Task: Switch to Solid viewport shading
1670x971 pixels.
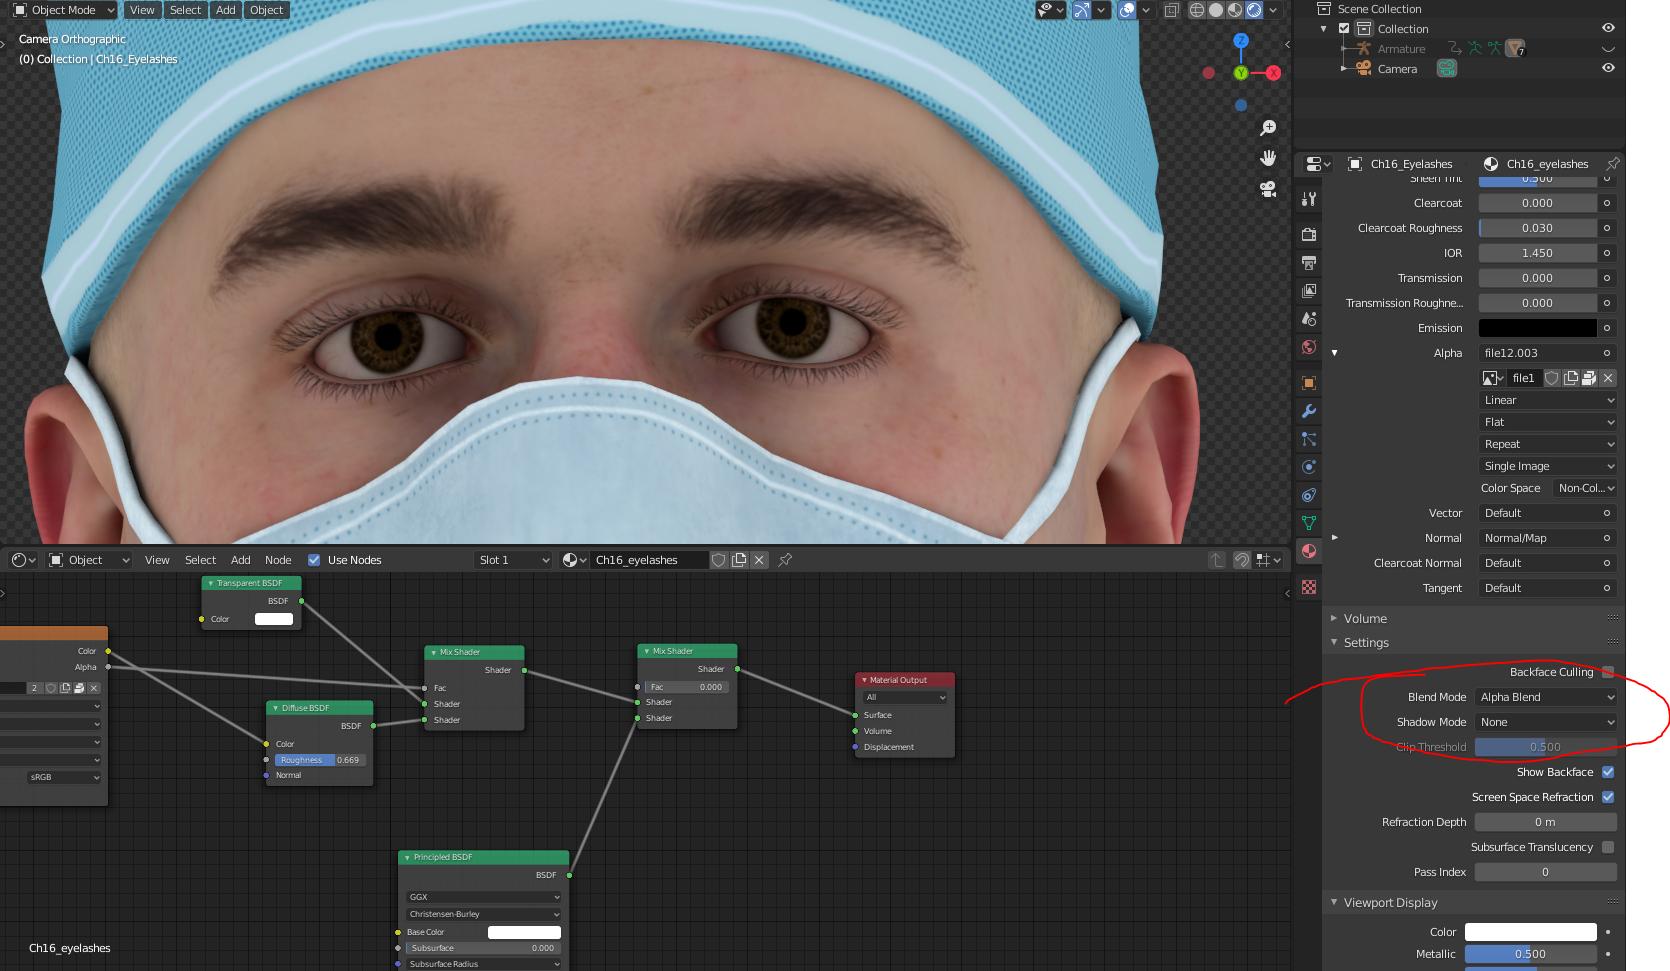Action: (x=1216, y=10)
